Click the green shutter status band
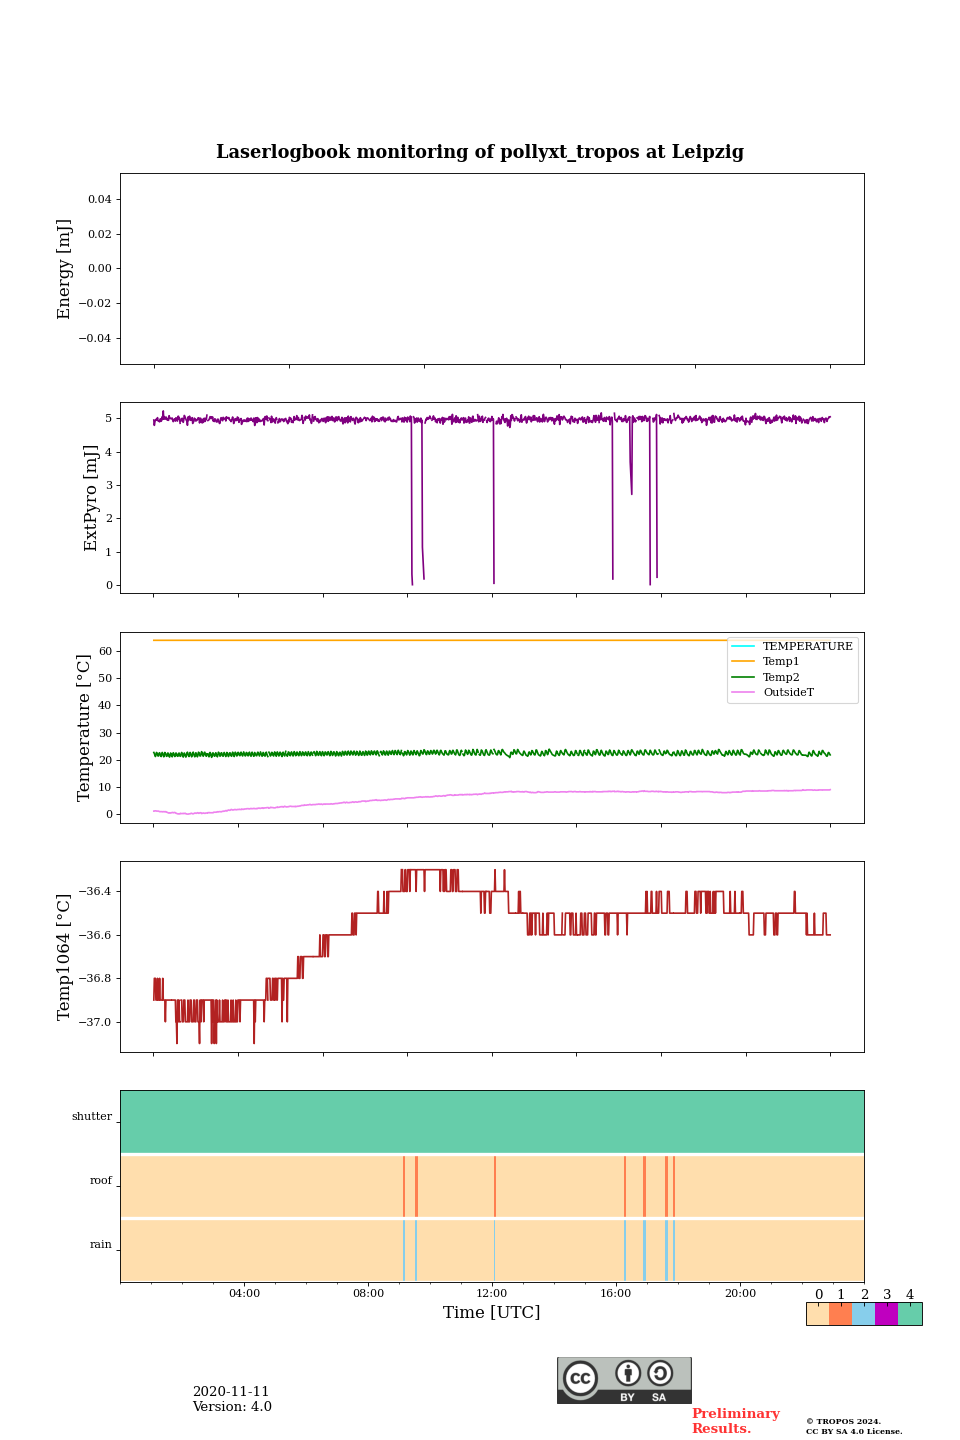This screenshot has width=960, height=1440. [492, 1121]
